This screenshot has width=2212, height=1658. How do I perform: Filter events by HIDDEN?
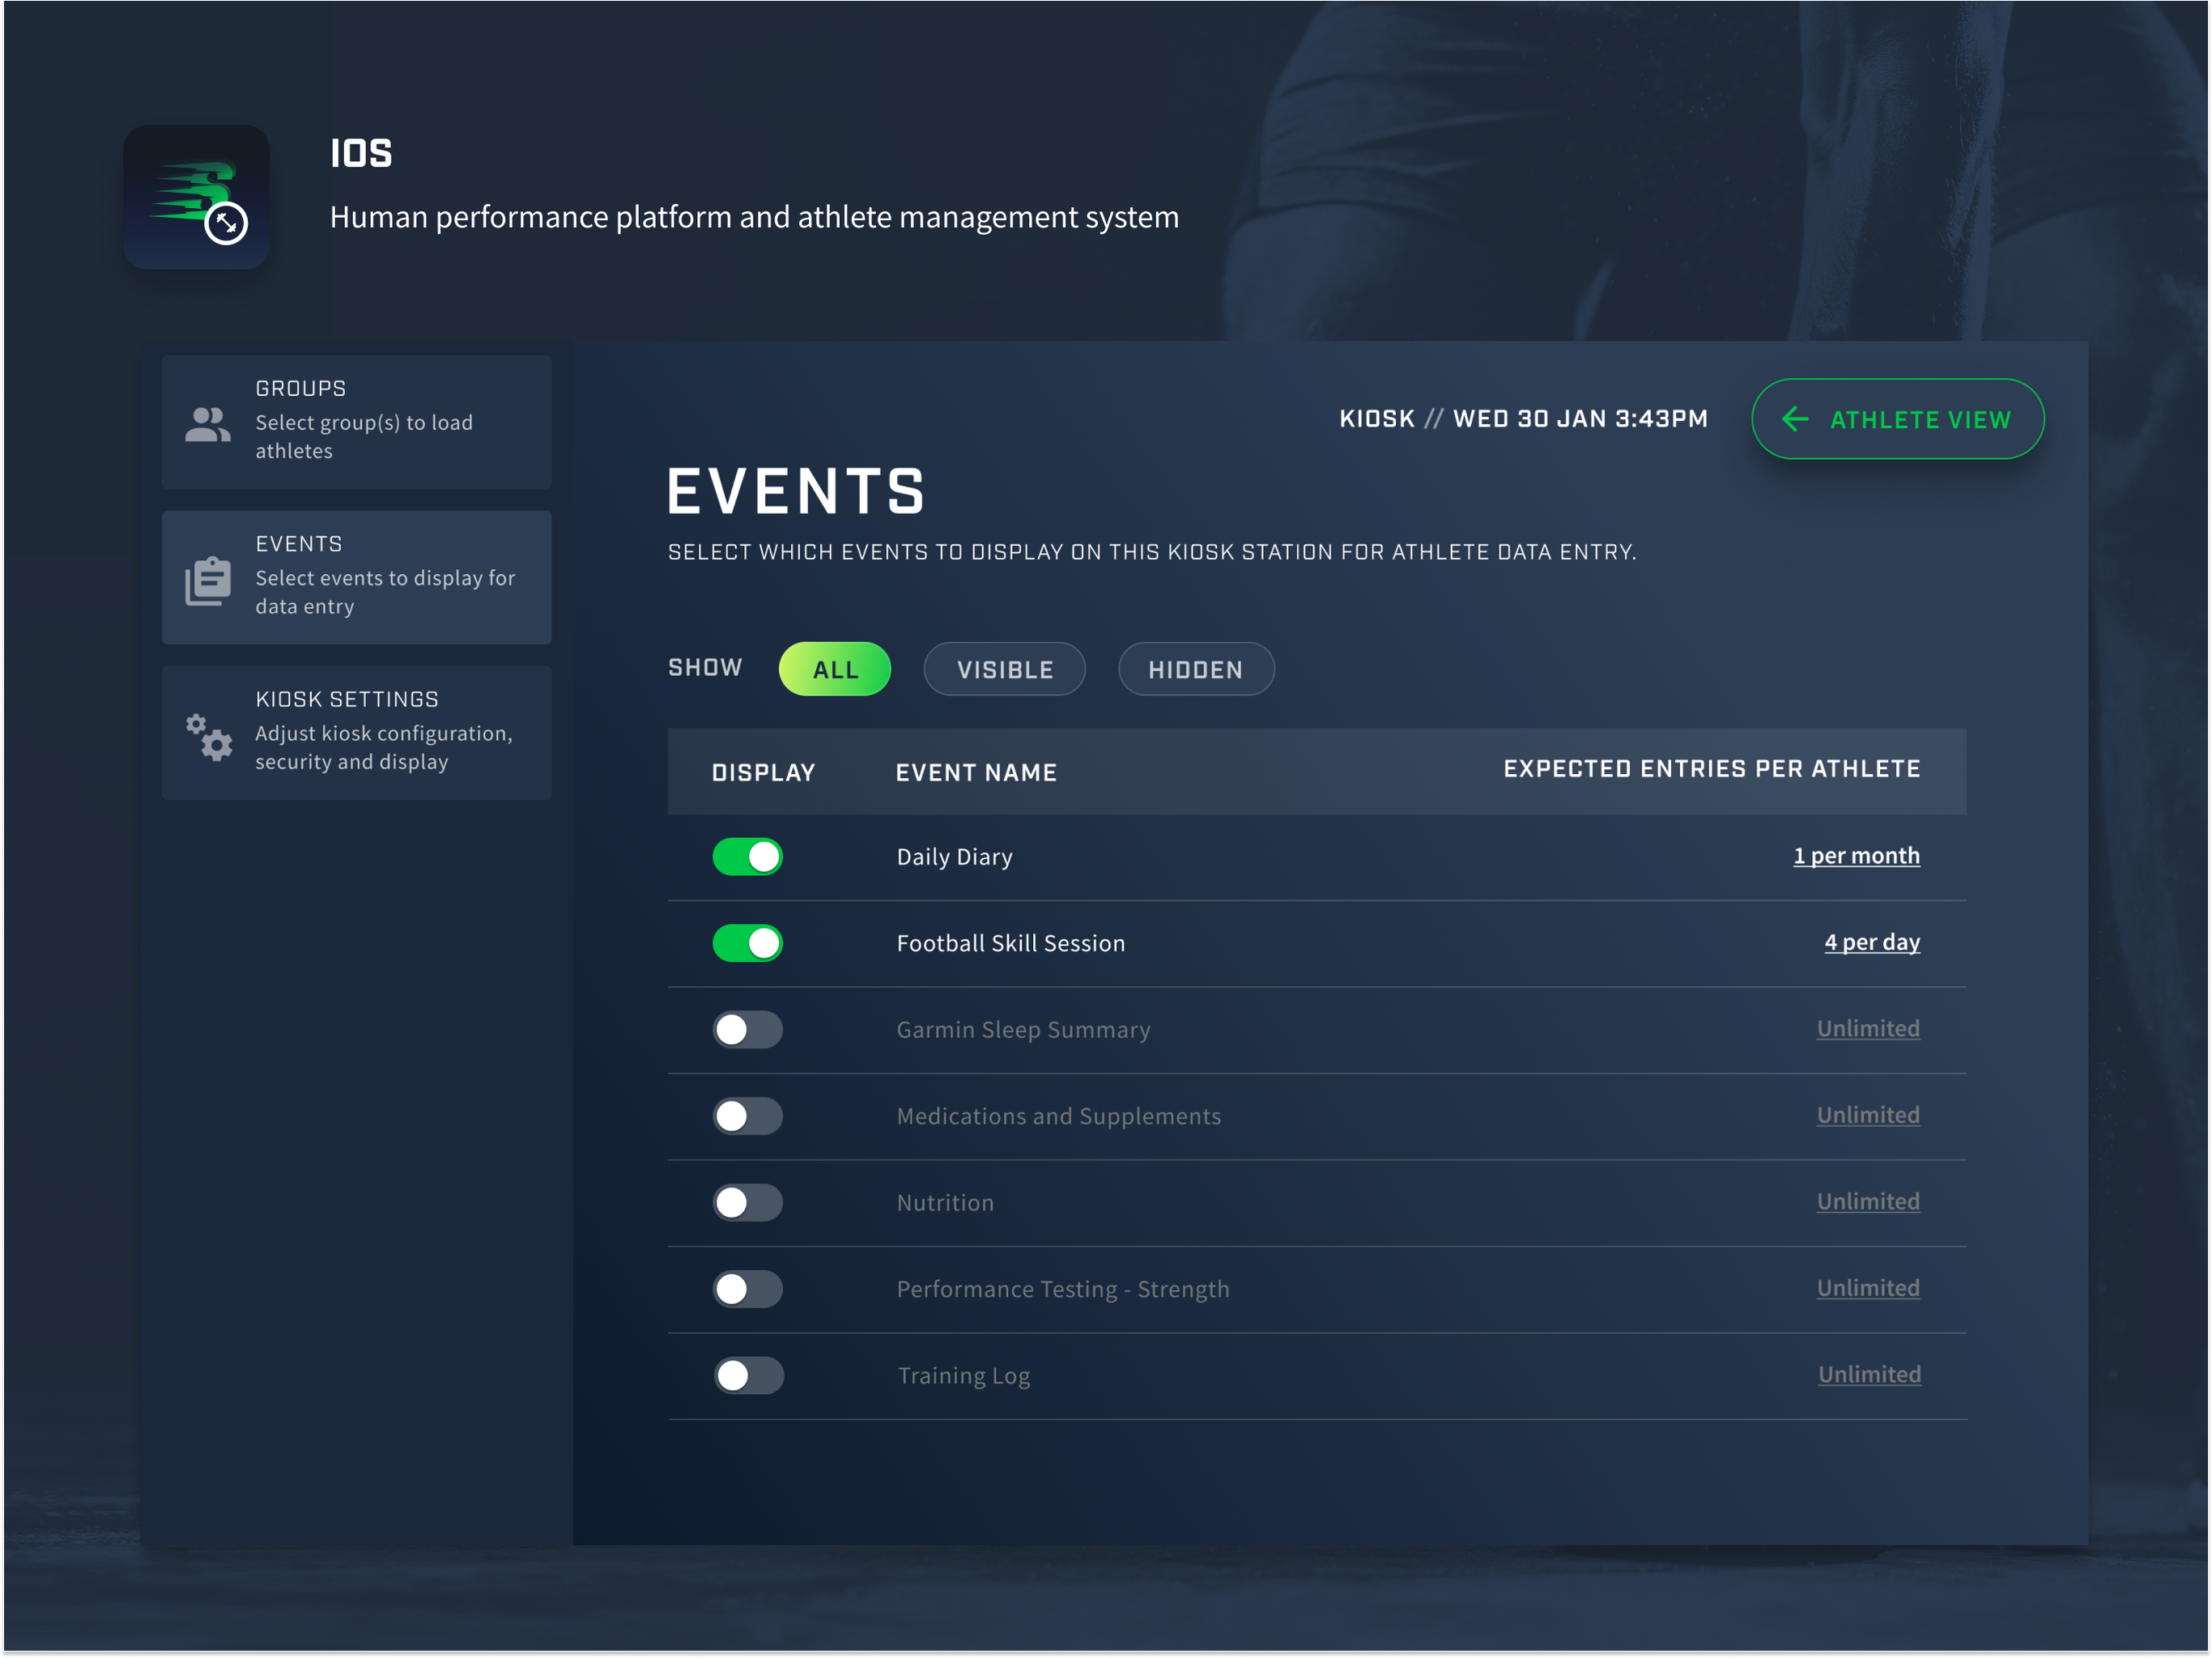point(1196,669)
